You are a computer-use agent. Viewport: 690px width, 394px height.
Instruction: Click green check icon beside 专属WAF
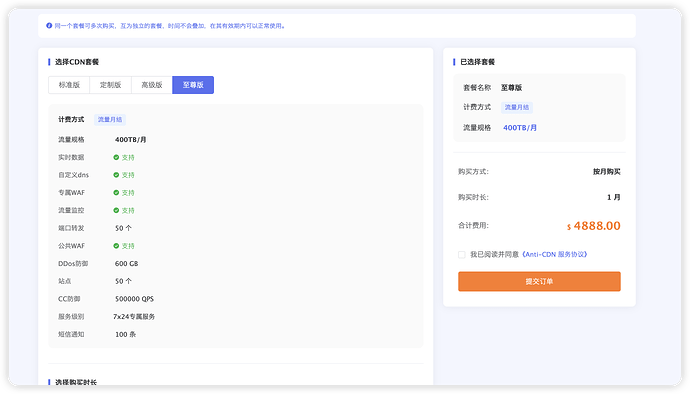116,192
